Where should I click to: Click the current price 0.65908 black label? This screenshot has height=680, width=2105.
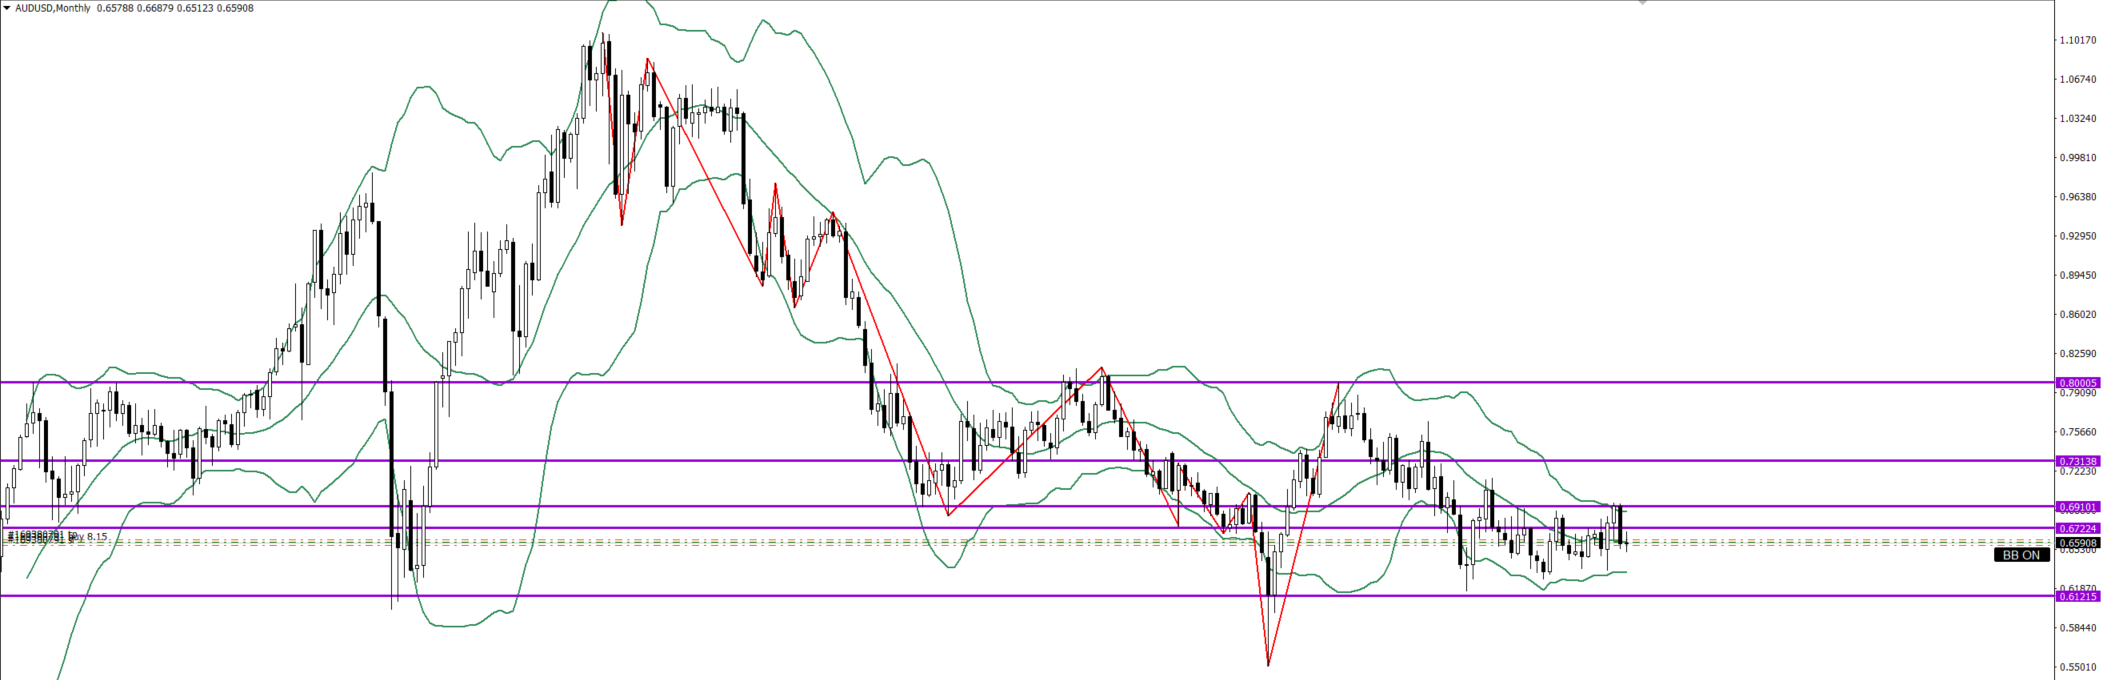[x=2077, y=543]
